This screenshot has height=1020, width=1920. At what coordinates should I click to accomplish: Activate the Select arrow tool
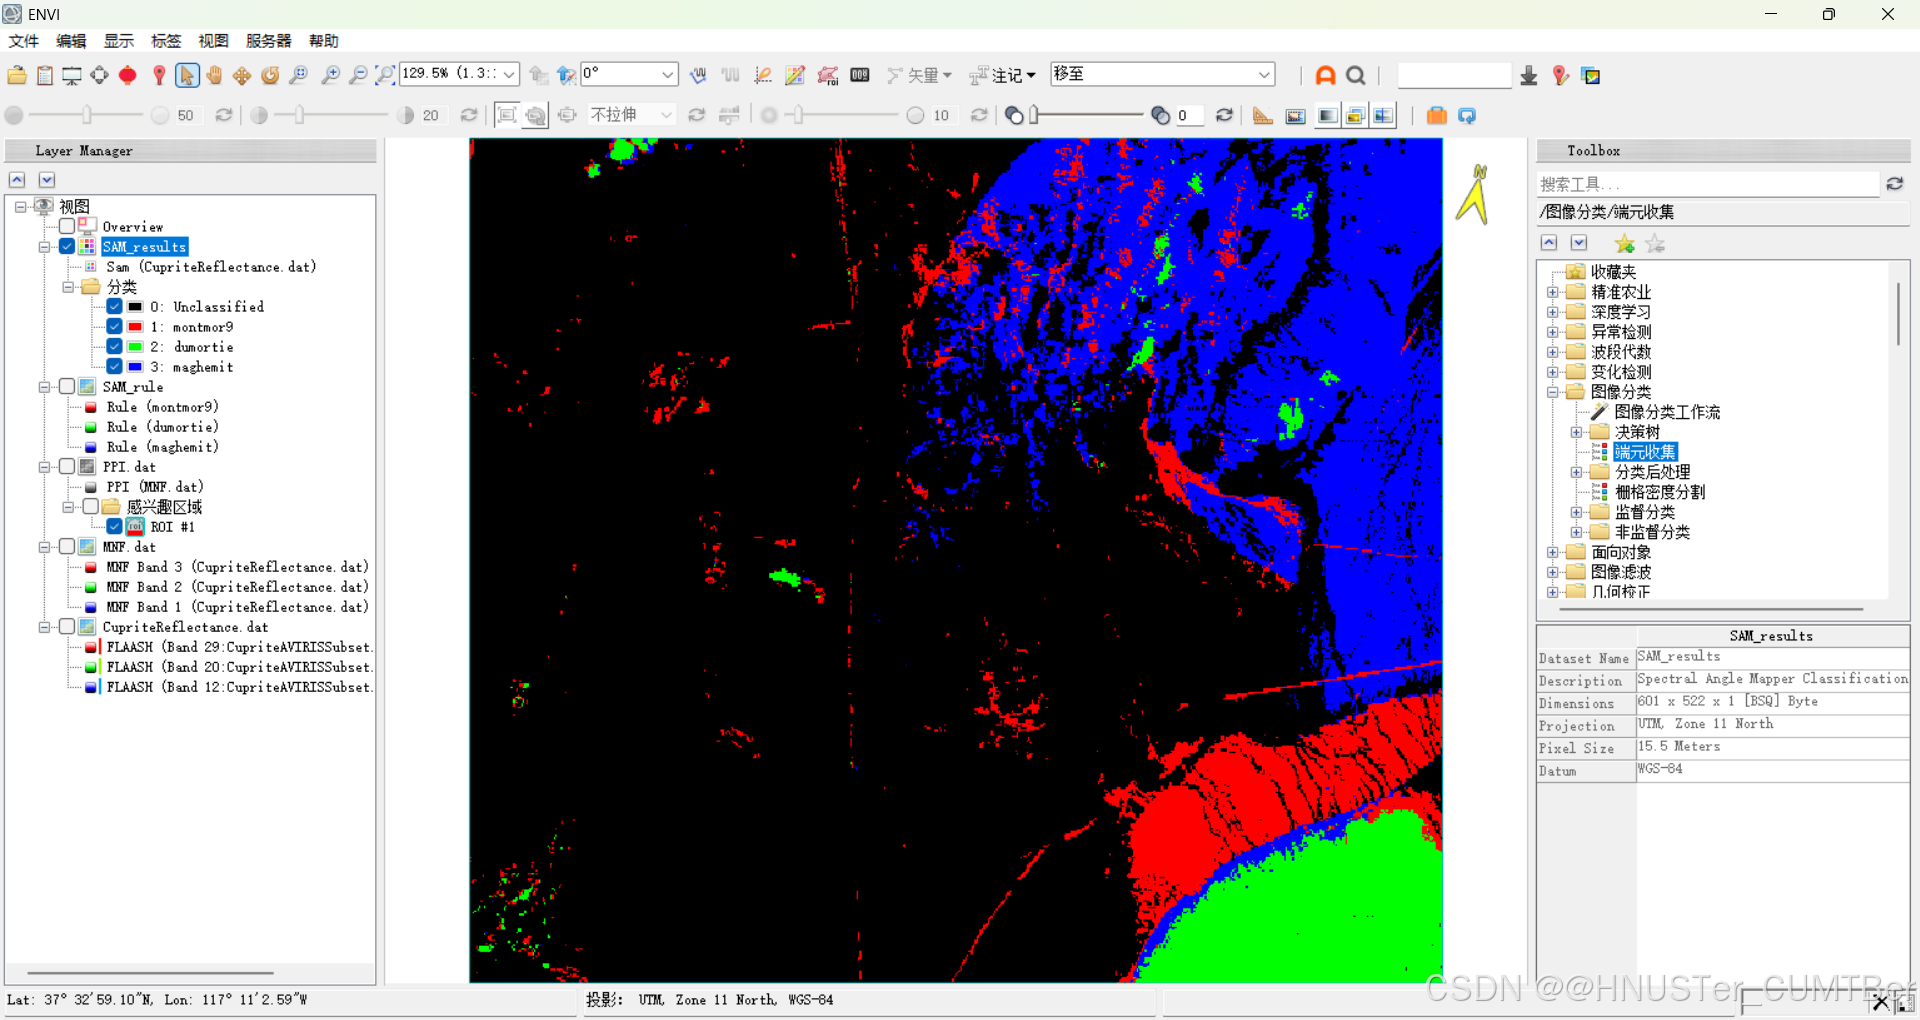[187, 75]
